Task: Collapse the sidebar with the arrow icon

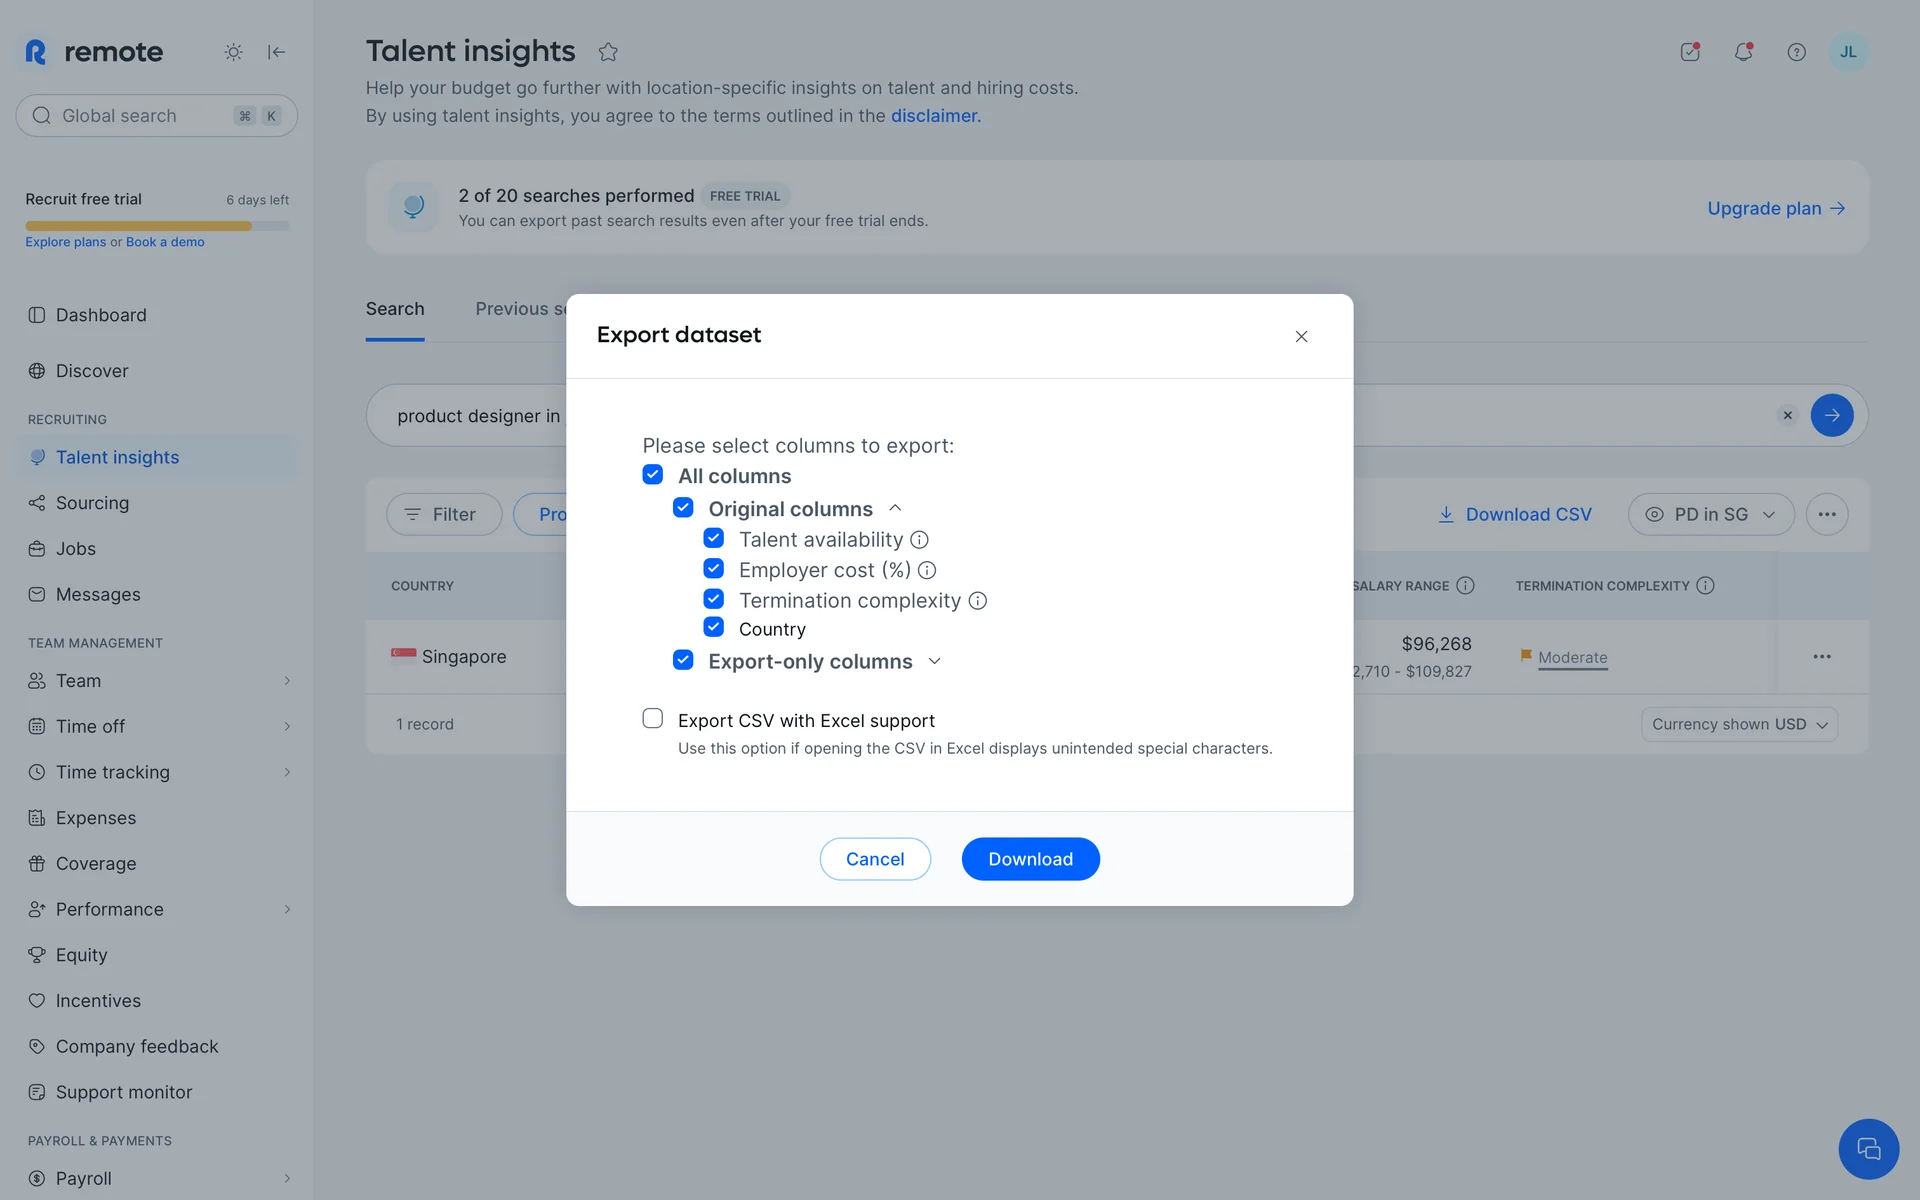Action: 277,52
